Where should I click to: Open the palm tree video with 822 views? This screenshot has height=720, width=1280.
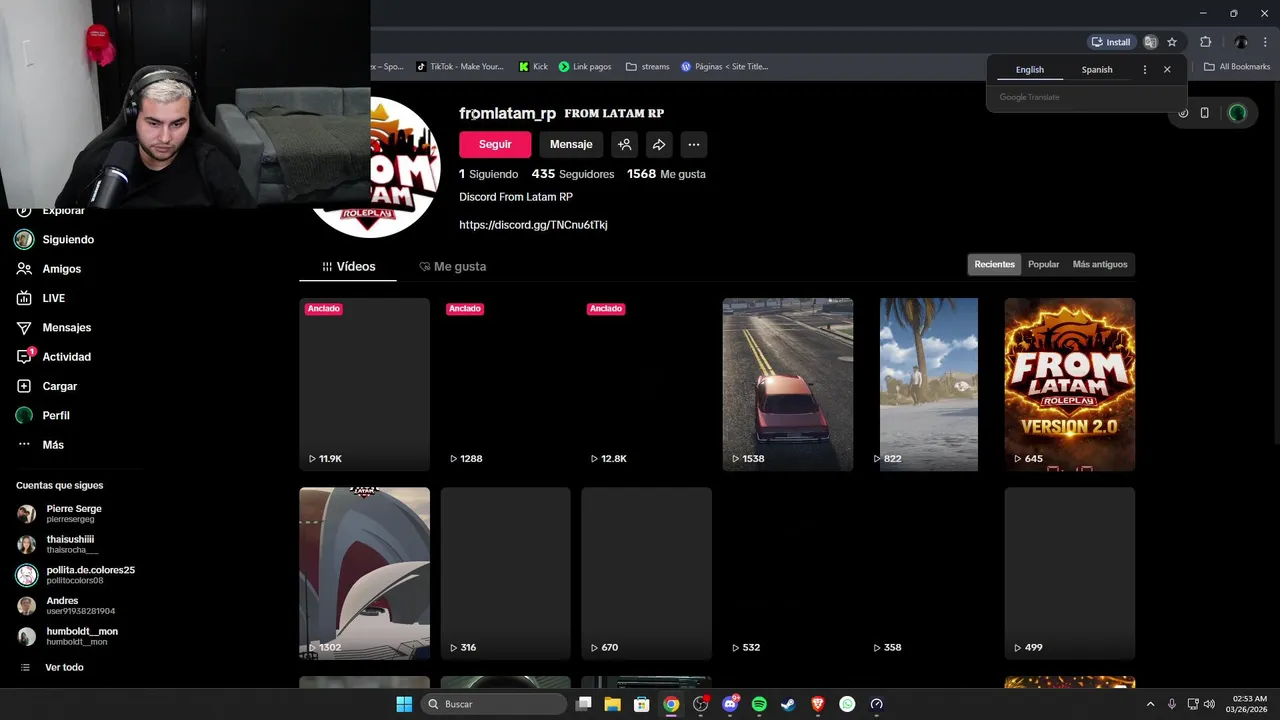929,384
